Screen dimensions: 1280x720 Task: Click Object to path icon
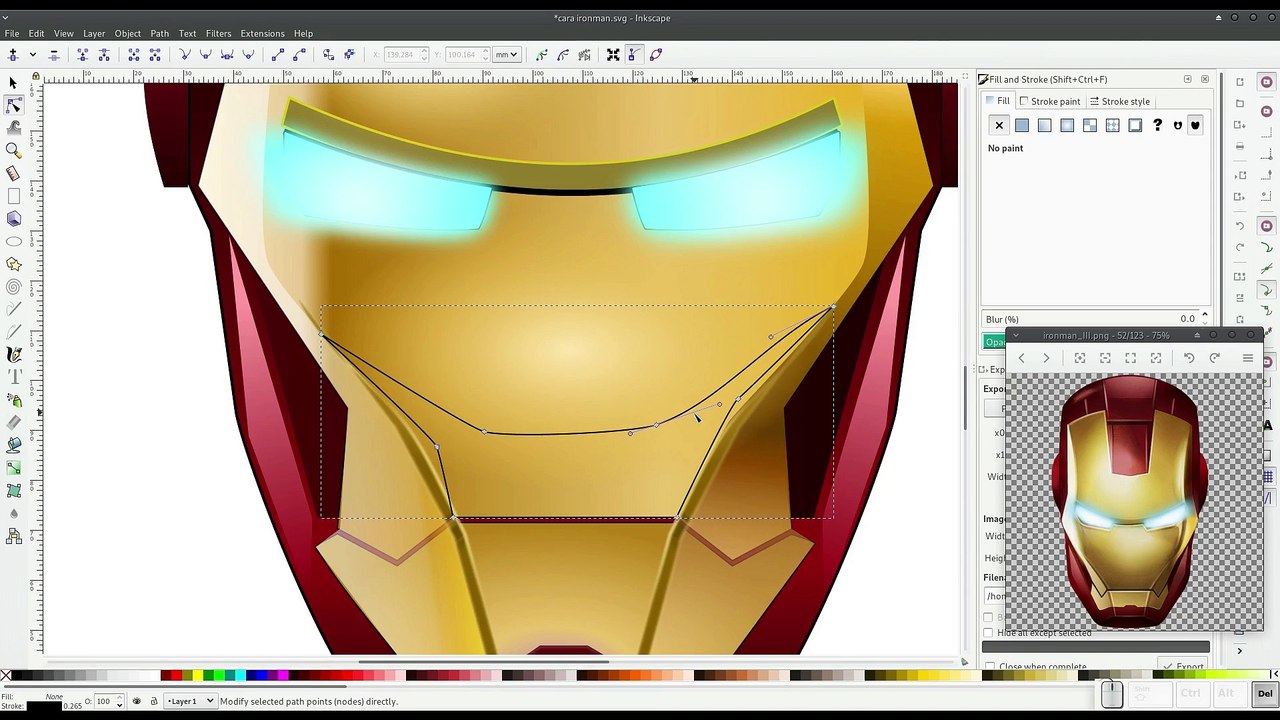tap(328, 54)
